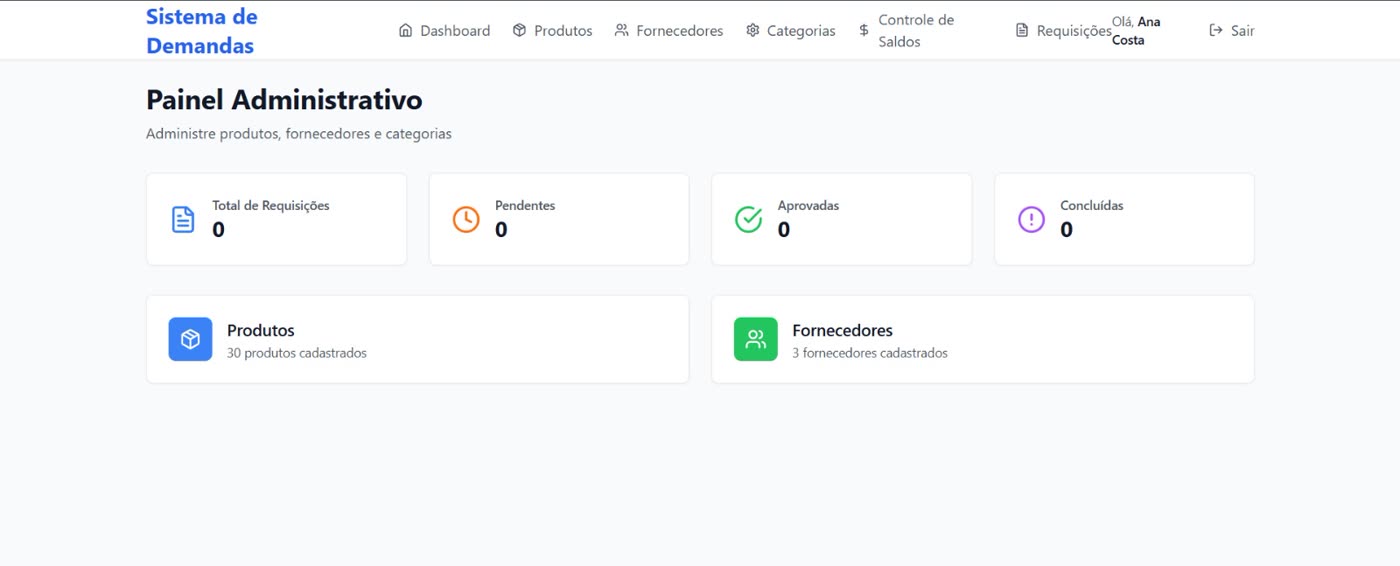Click the blue cube icon in Produtos card

click(x=190, y=339)
